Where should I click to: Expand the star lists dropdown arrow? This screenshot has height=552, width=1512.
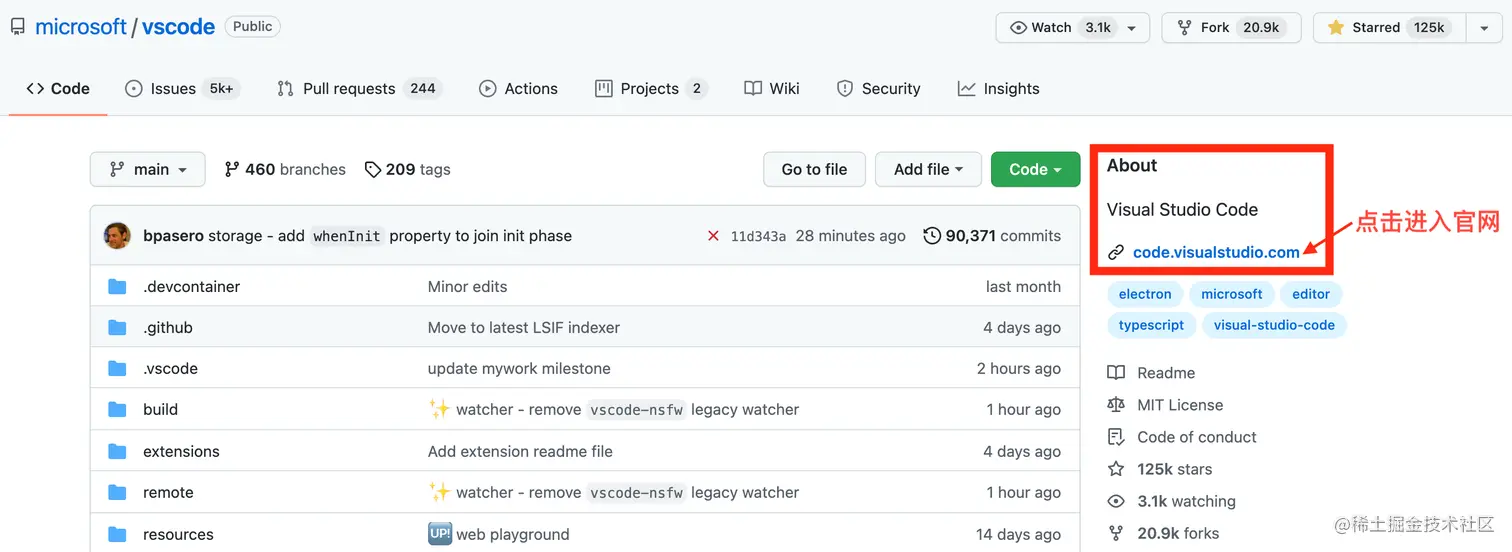pyautogui.click(x=1484, y=28)
